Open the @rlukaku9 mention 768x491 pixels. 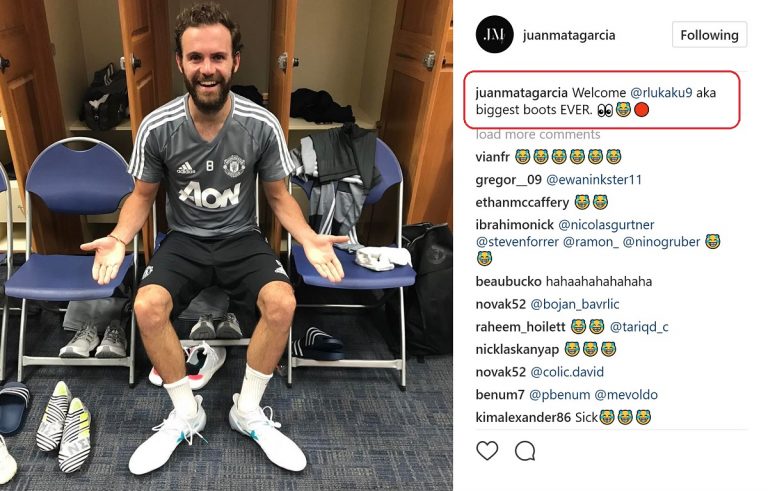[661, 93]
